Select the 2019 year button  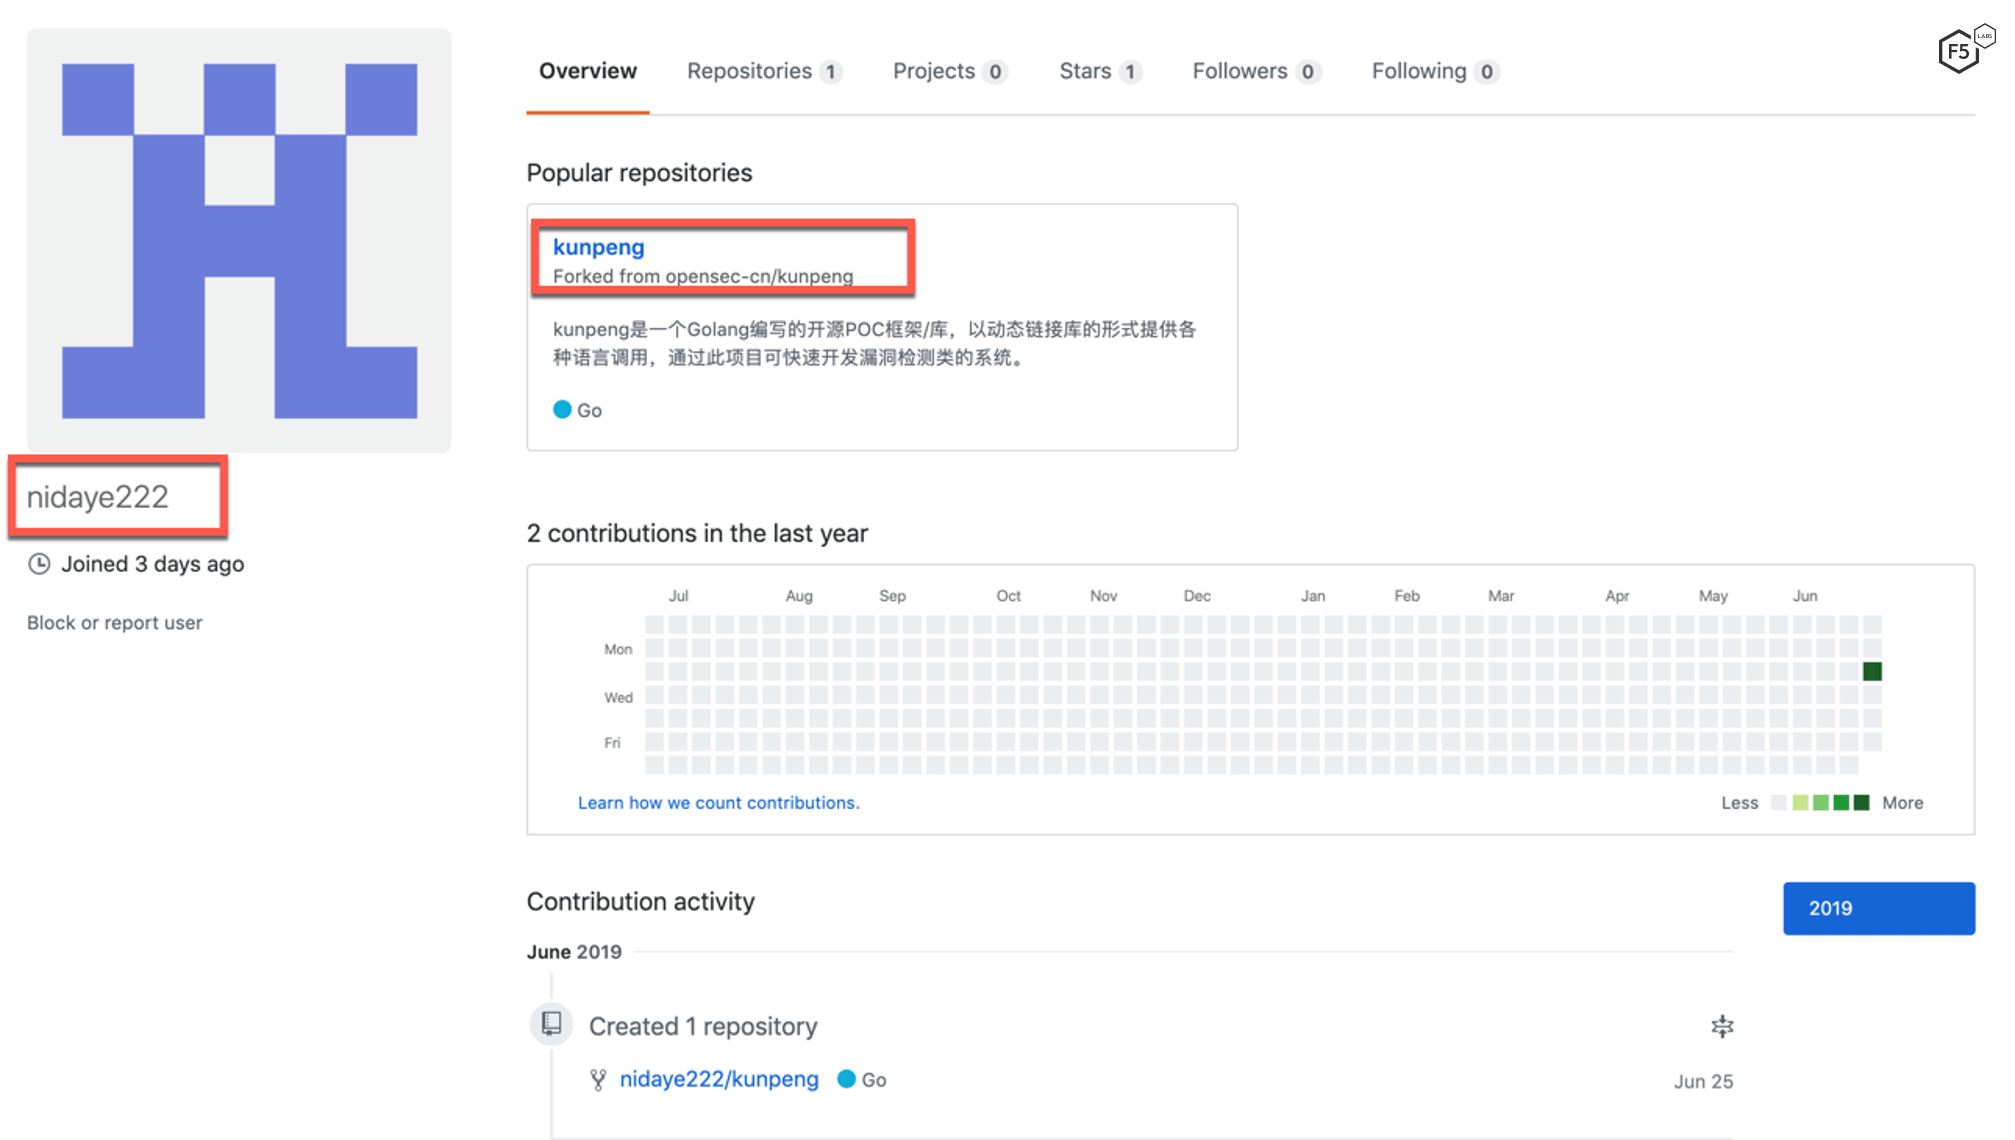click(1878, 908)
